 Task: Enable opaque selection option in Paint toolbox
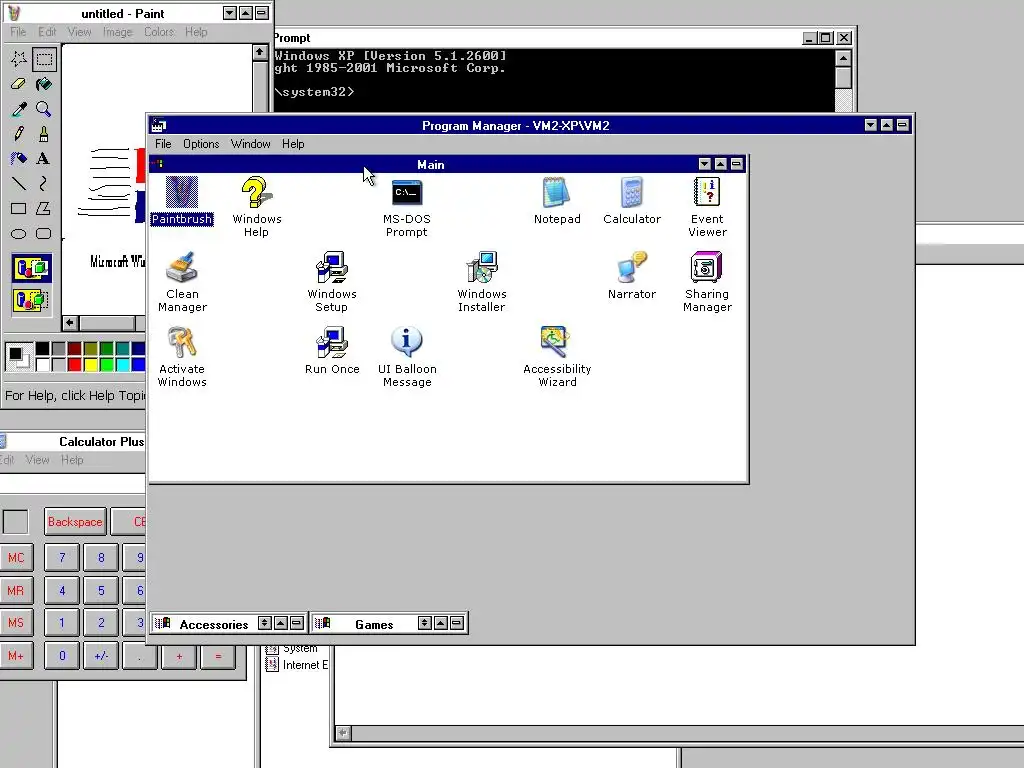pyautogui.click(x=31, y=268)
